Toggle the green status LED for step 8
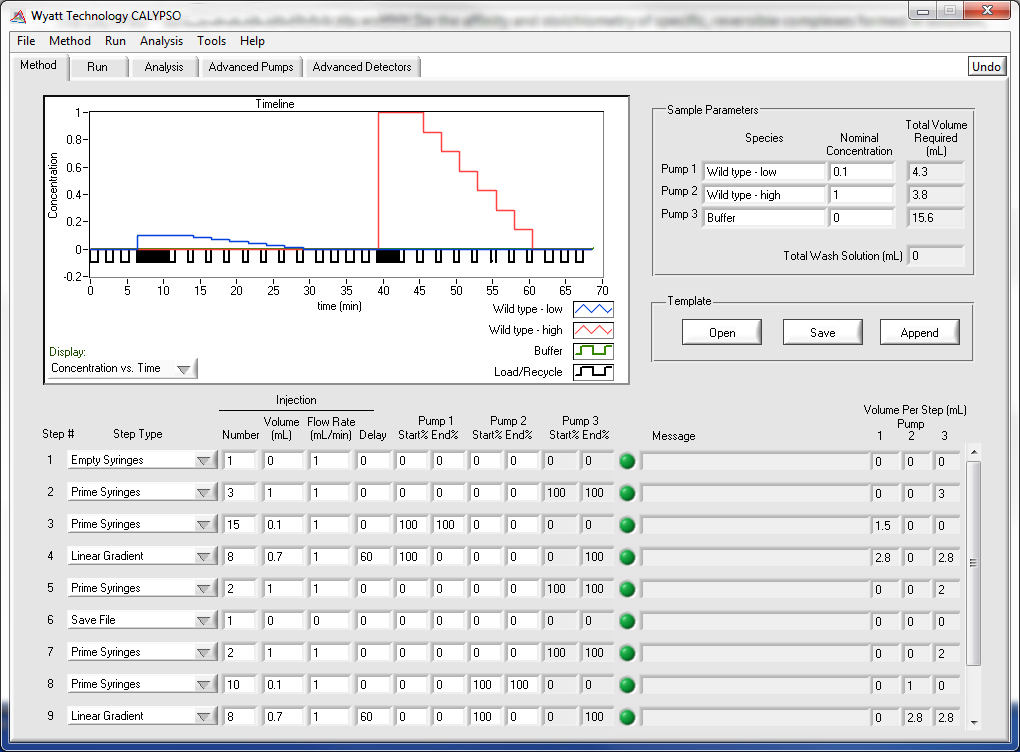This screenshot has height=752, width=1020. [627, 685]
